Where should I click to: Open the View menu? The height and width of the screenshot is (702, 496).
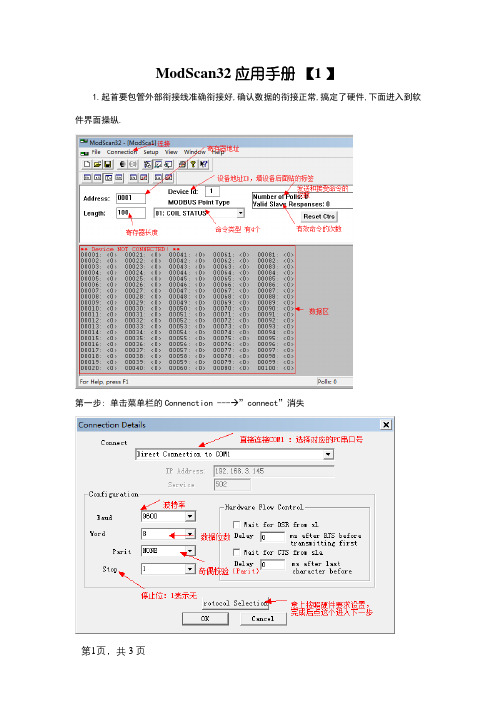coord(171,152)
